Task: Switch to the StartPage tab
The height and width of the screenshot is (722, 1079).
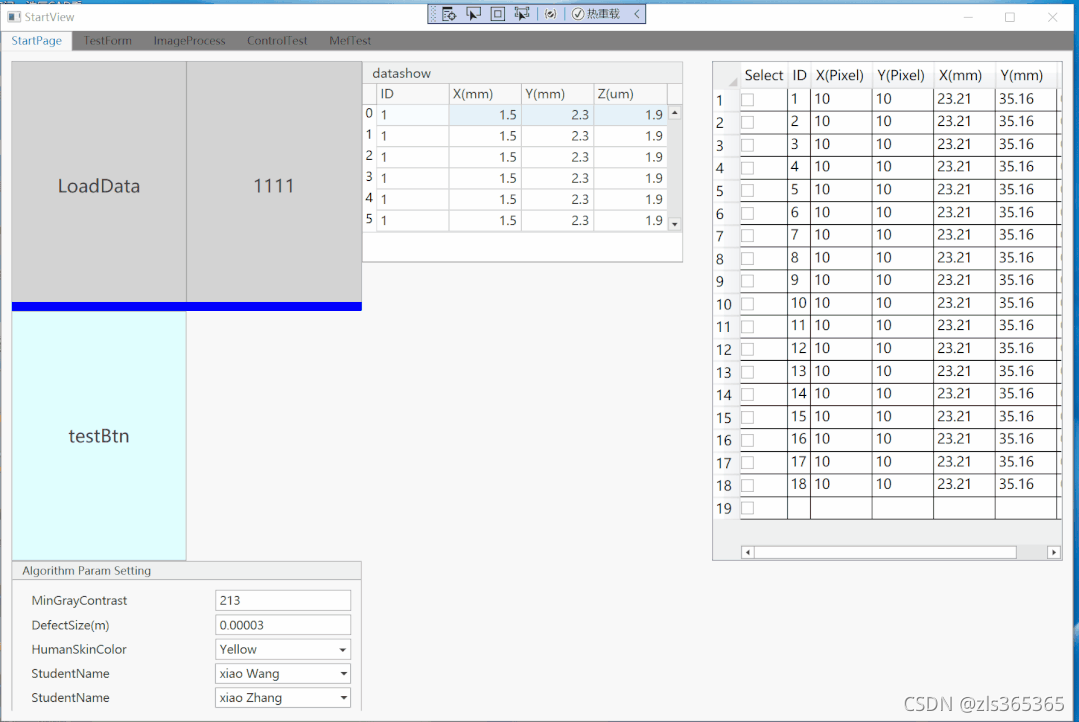Action: 36,41
